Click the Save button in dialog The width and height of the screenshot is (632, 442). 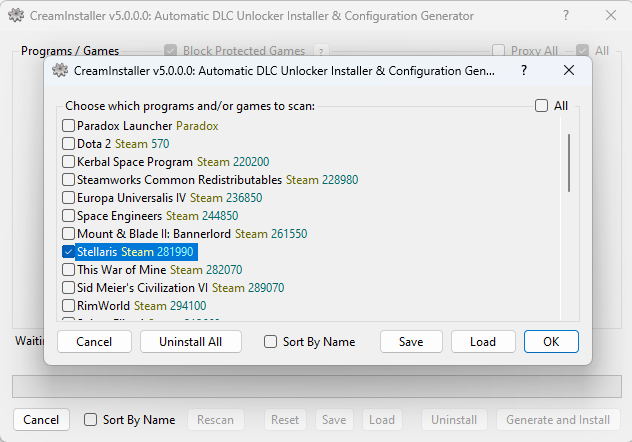click(x=411, y=342)
